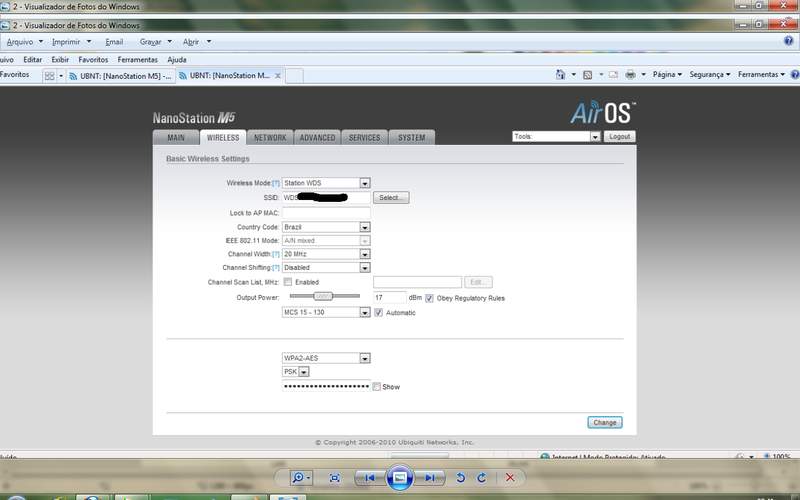Open the browser new tab button
Image resolution: width=800 pixels, height=500 pixels.
tap(294, 76)
